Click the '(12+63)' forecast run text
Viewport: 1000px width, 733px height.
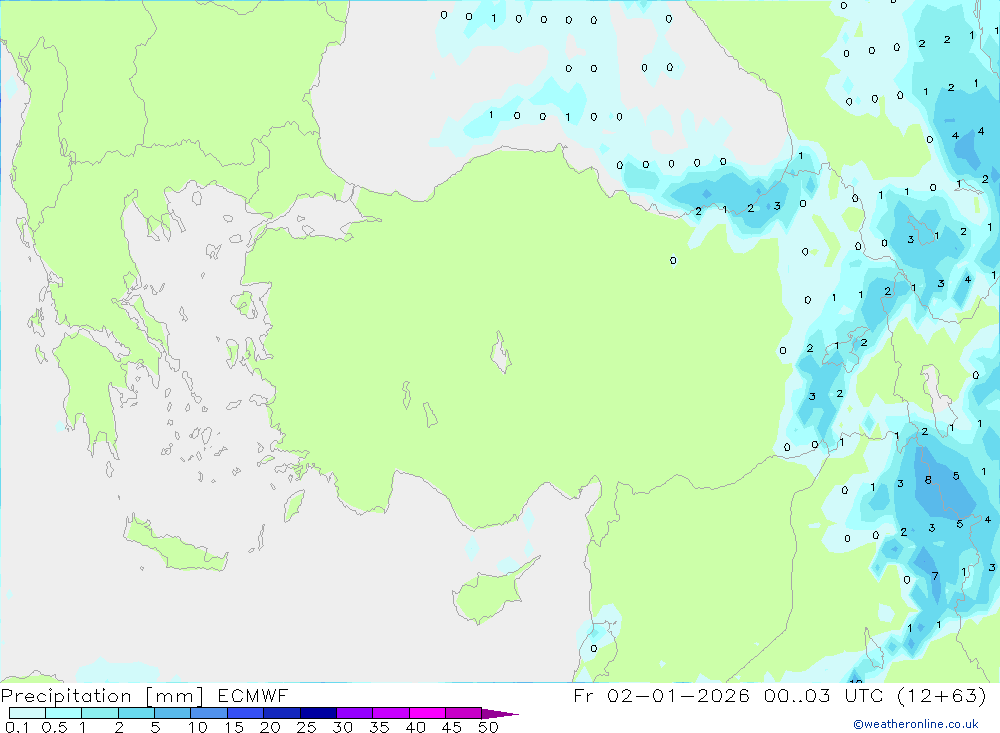pos(942,695)
